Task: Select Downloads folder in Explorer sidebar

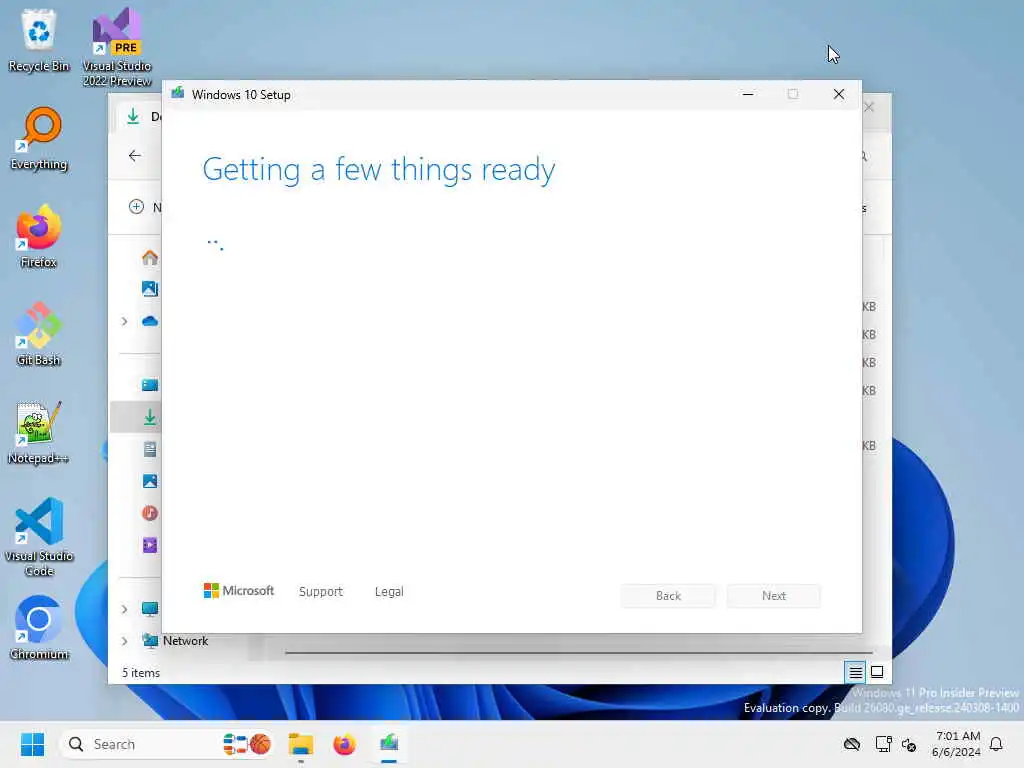Action: coord(150,417)
